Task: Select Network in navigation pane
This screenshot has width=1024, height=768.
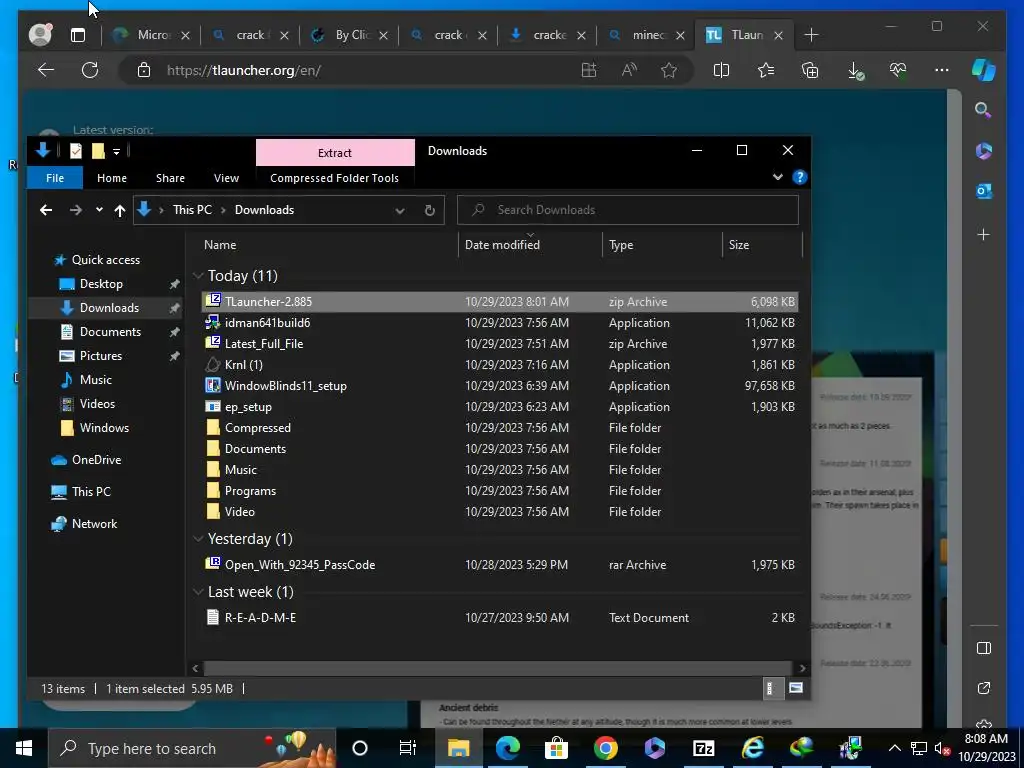Action: pyautogui.click(x=95, y=524)
